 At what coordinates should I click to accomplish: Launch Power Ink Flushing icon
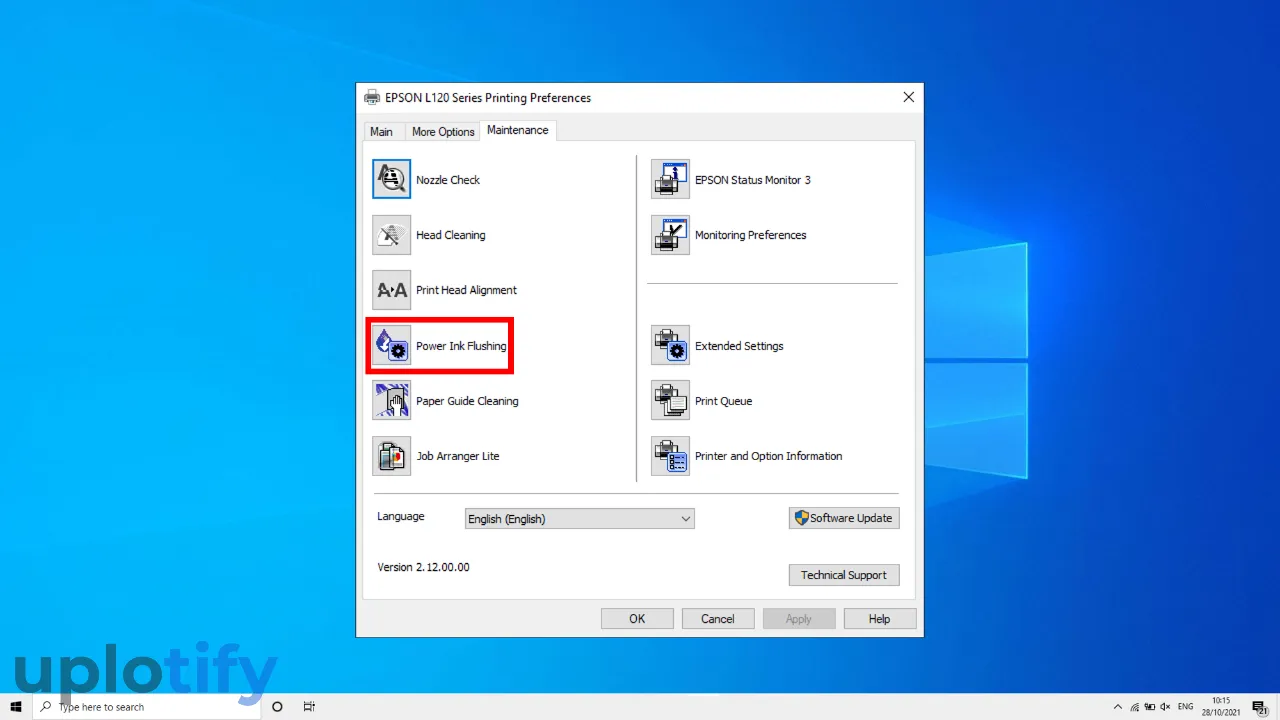[391, 346]
